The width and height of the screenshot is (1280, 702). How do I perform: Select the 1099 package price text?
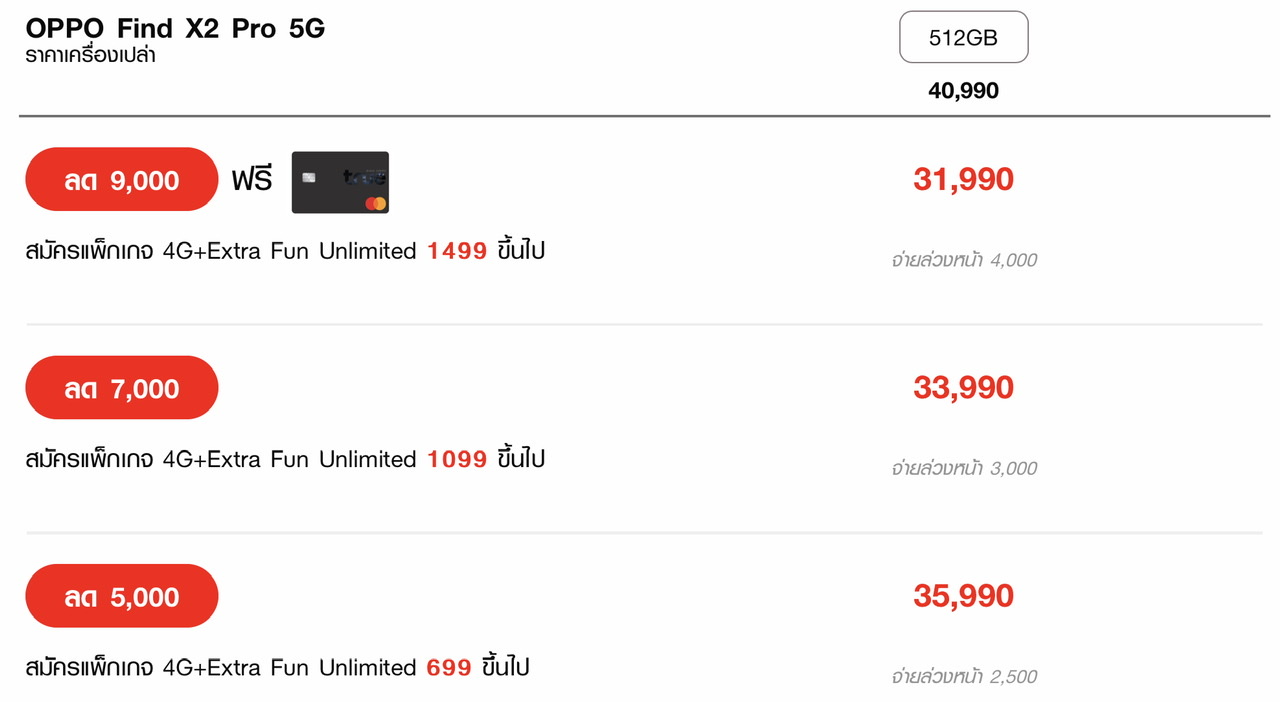coord(457,459)
